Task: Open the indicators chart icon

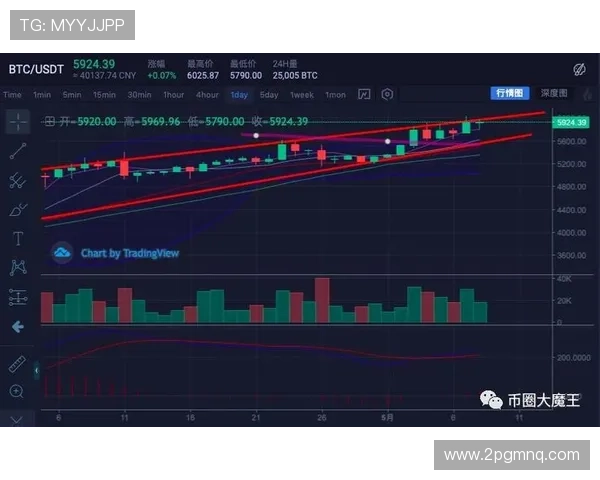Action: tap(364, 94)
